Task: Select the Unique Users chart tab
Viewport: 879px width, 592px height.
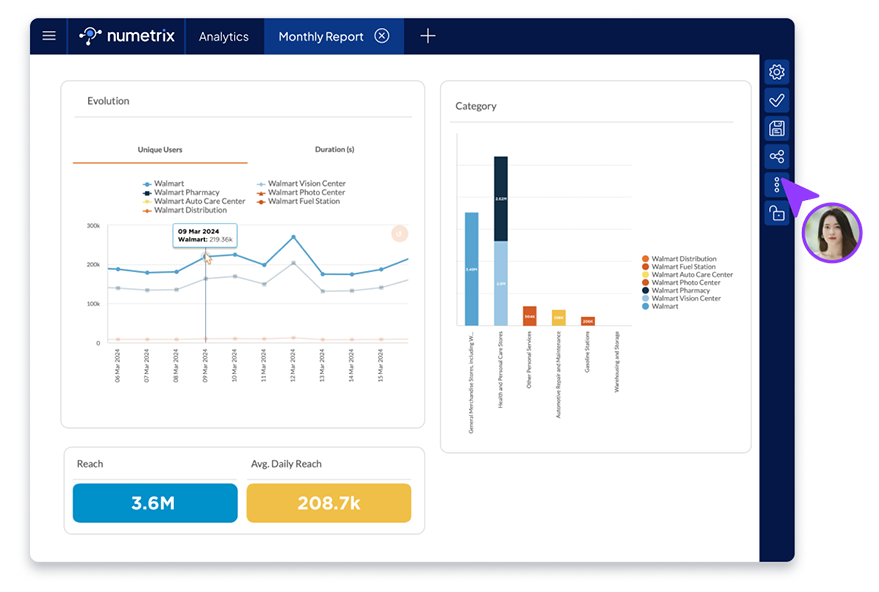Action: pos(160,150)
